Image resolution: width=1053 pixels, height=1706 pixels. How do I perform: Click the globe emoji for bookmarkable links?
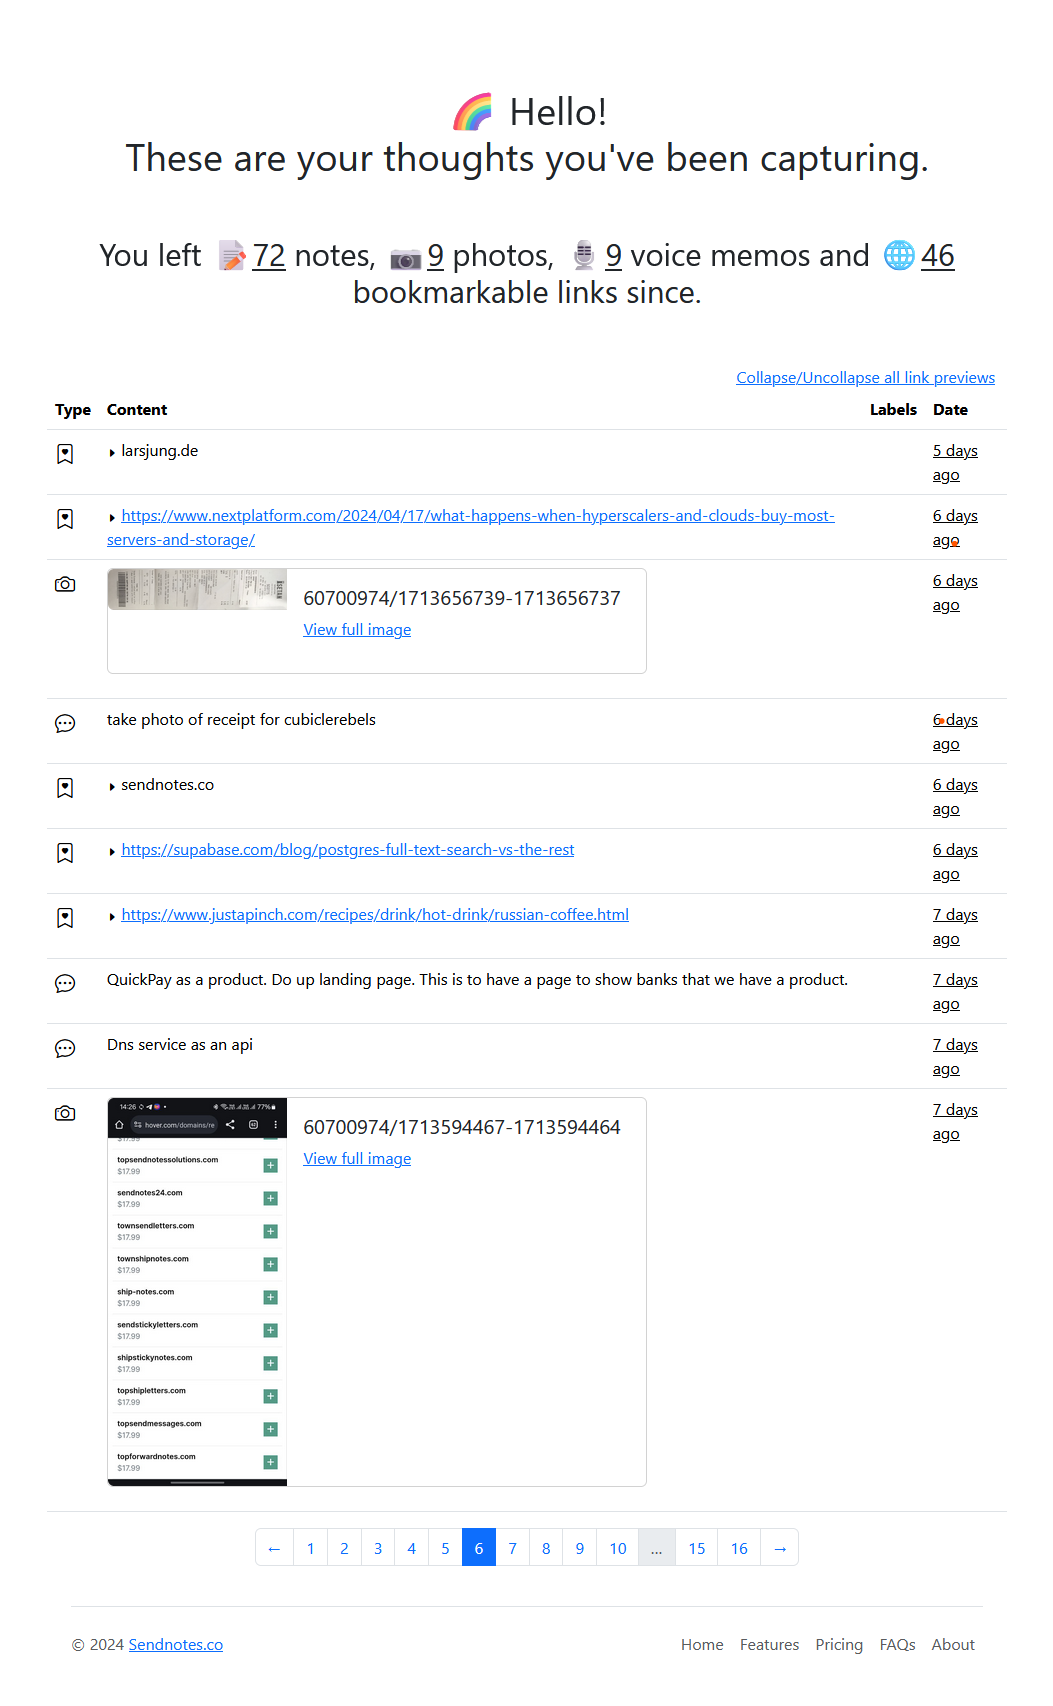(x=899, y=256)
